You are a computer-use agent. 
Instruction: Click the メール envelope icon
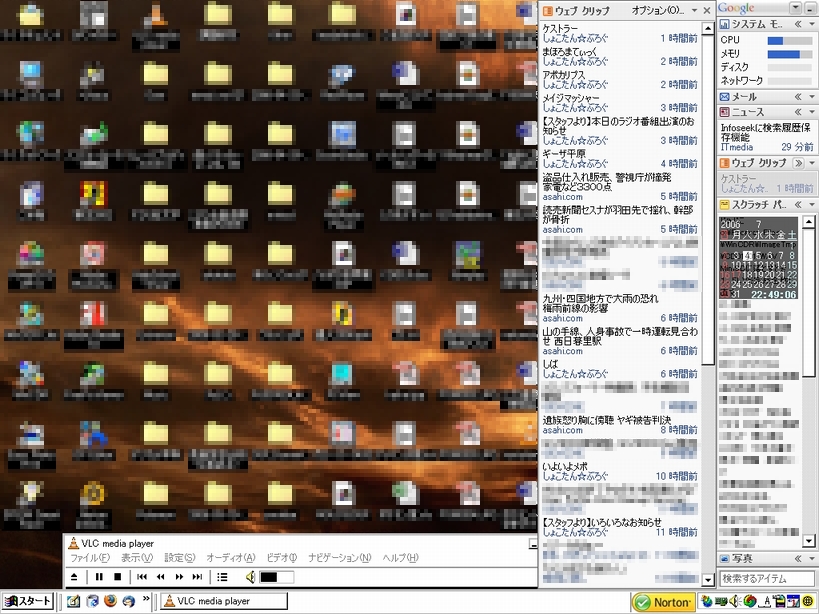724,97
